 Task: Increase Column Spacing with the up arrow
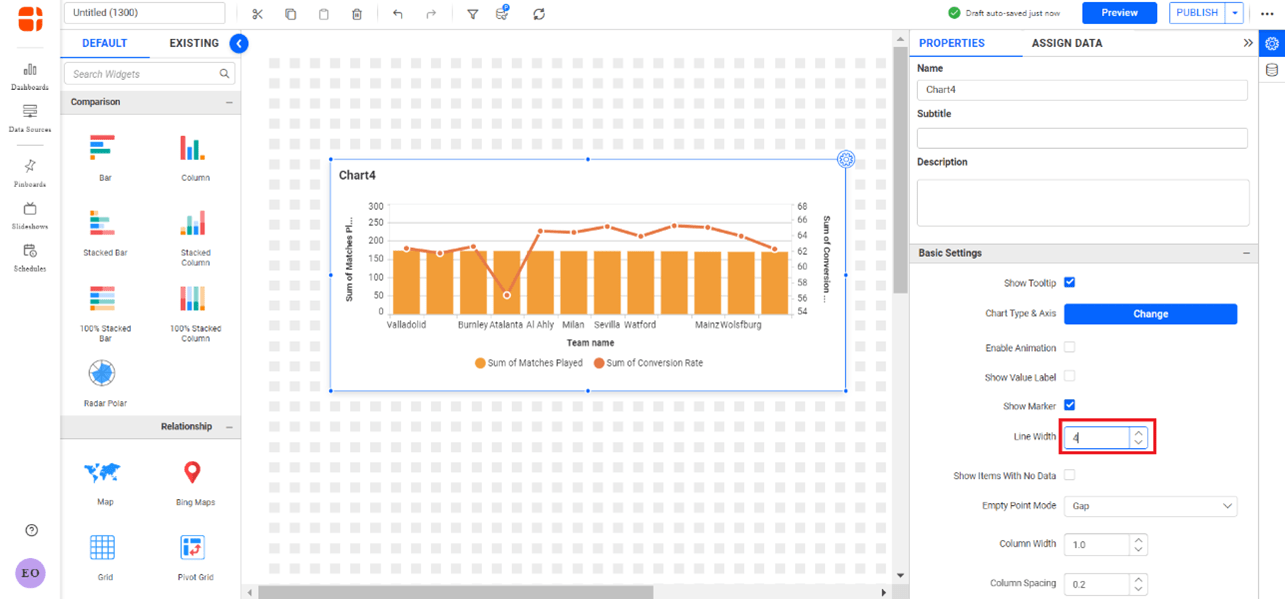pyautogui.click(x=1138, y=578)
